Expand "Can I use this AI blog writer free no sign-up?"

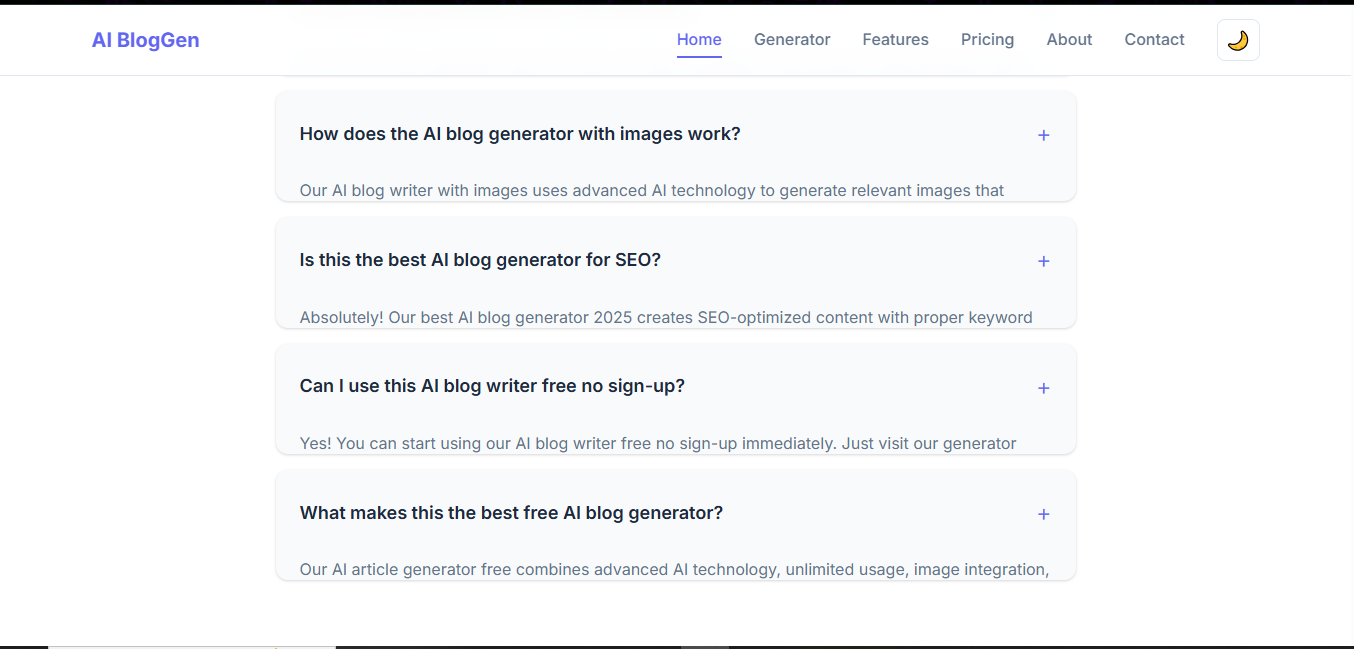[x=492, y=386]
